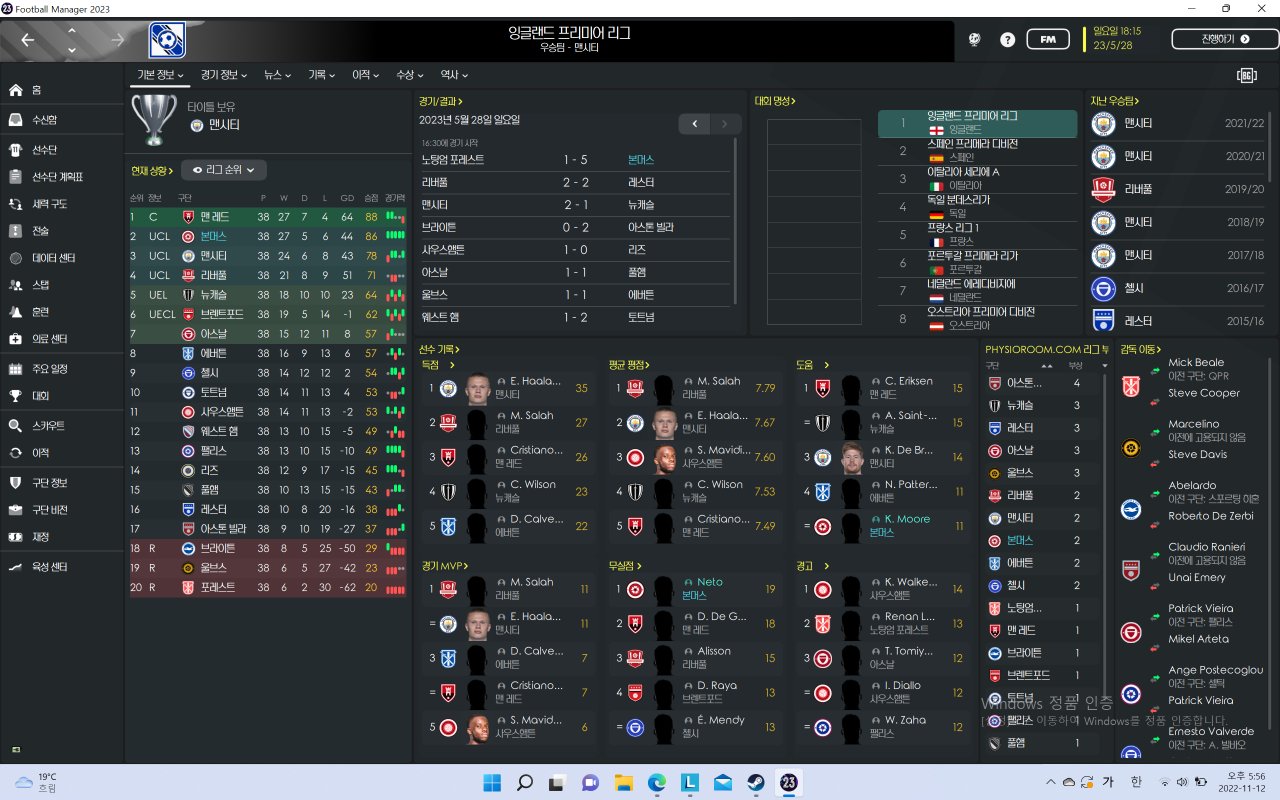Image resolution: width=1280 pixels, height=800 pixels.
Task: Click the 진행하기 continue button
Action: pyautogui.click(x=1225, y=39)
